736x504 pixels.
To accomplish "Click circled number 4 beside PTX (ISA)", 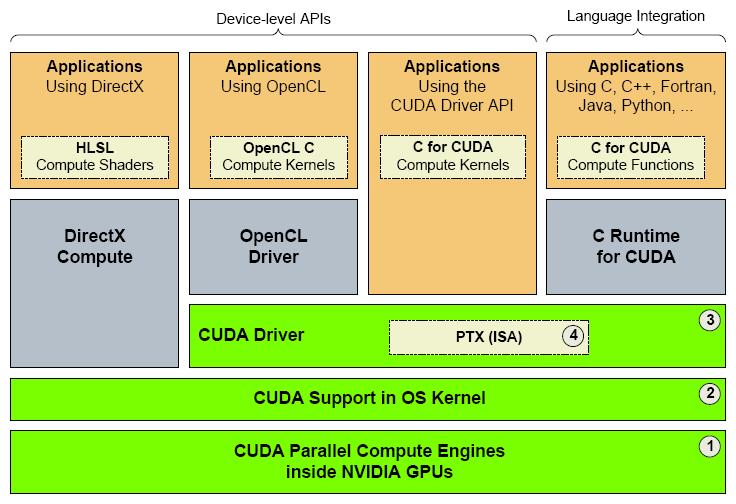I will coord(573,336).
